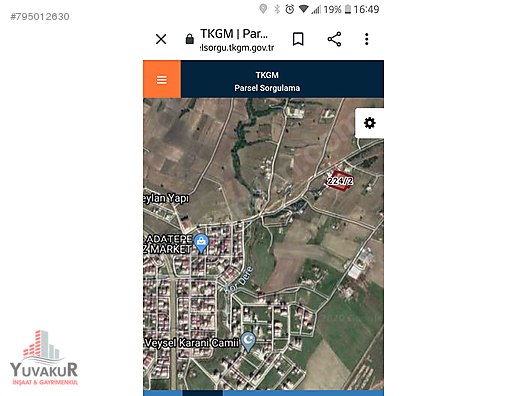Close the browser tab with X
Viewport: 528px width, 396px height.
(161, 39)
